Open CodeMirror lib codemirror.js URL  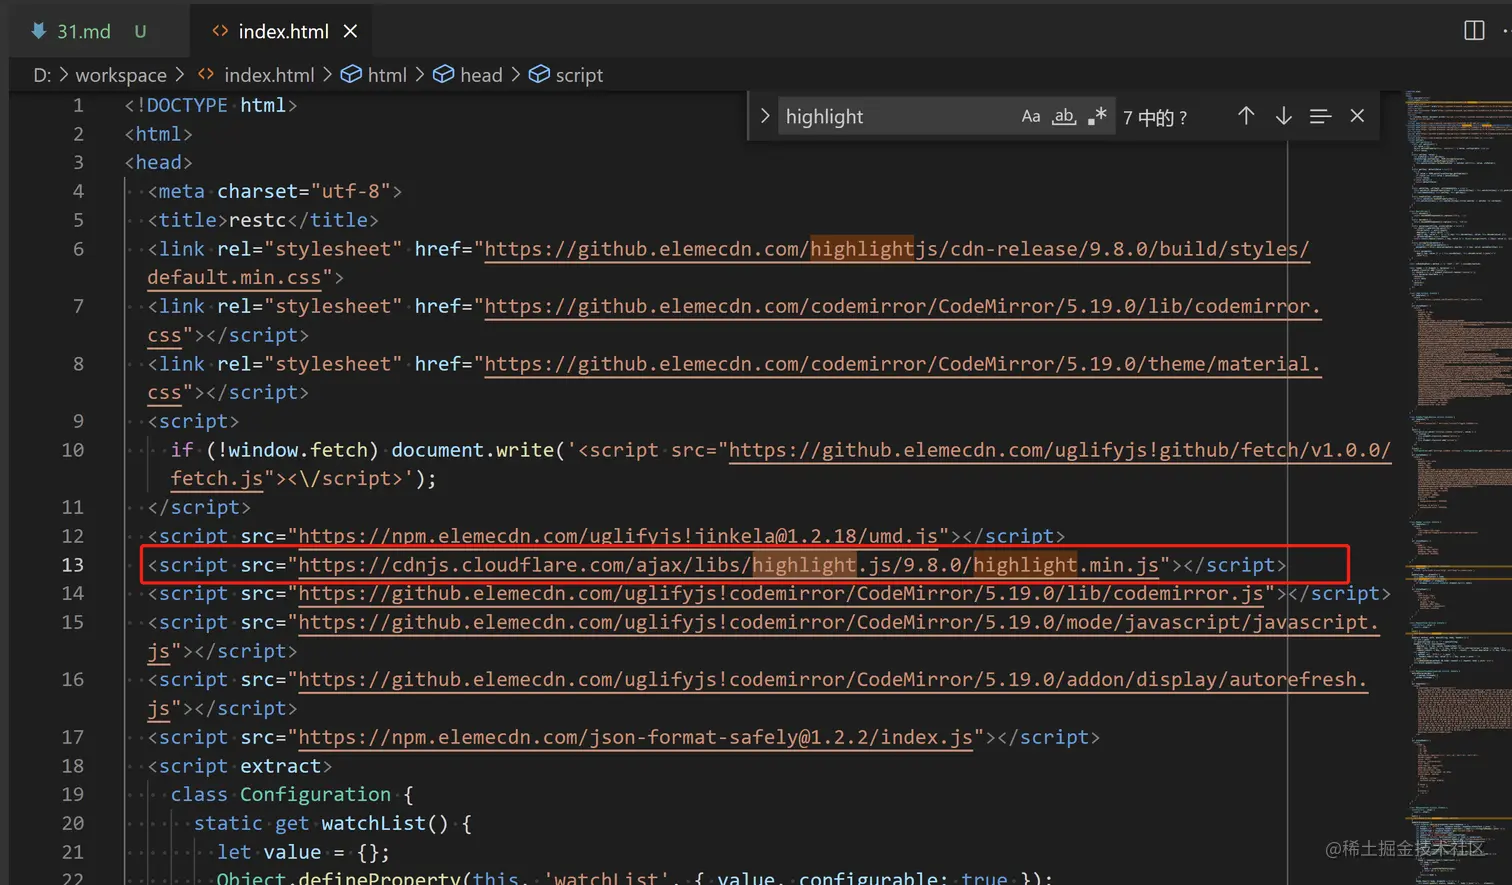coord(781,594)
